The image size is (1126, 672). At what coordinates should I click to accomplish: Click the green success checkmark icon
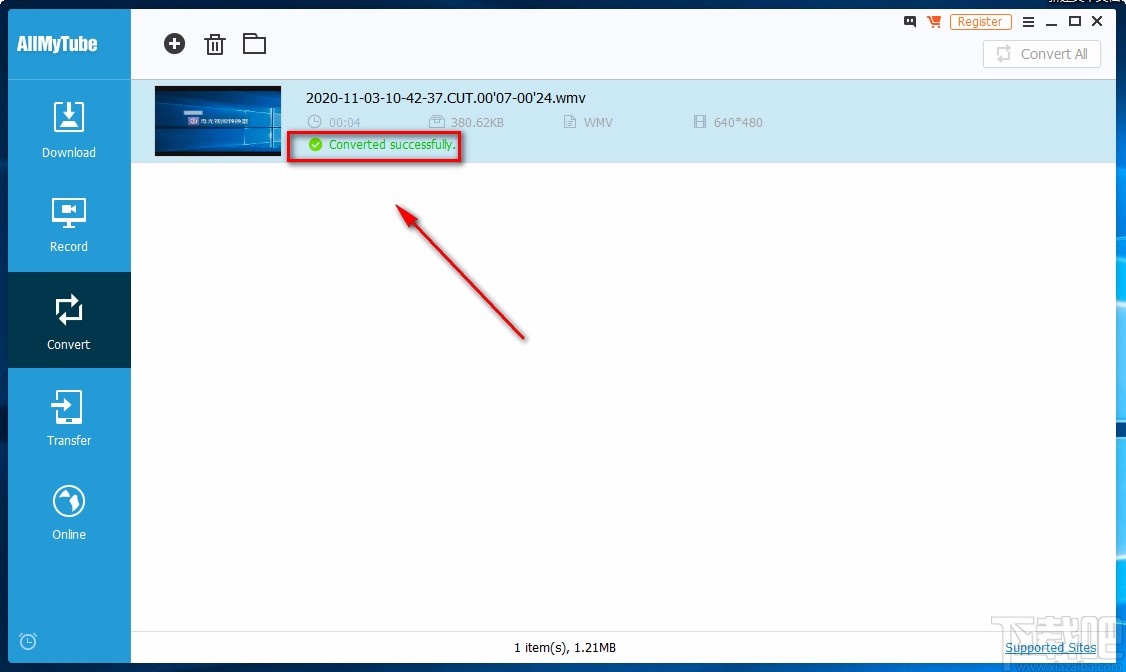click(315, 145)
